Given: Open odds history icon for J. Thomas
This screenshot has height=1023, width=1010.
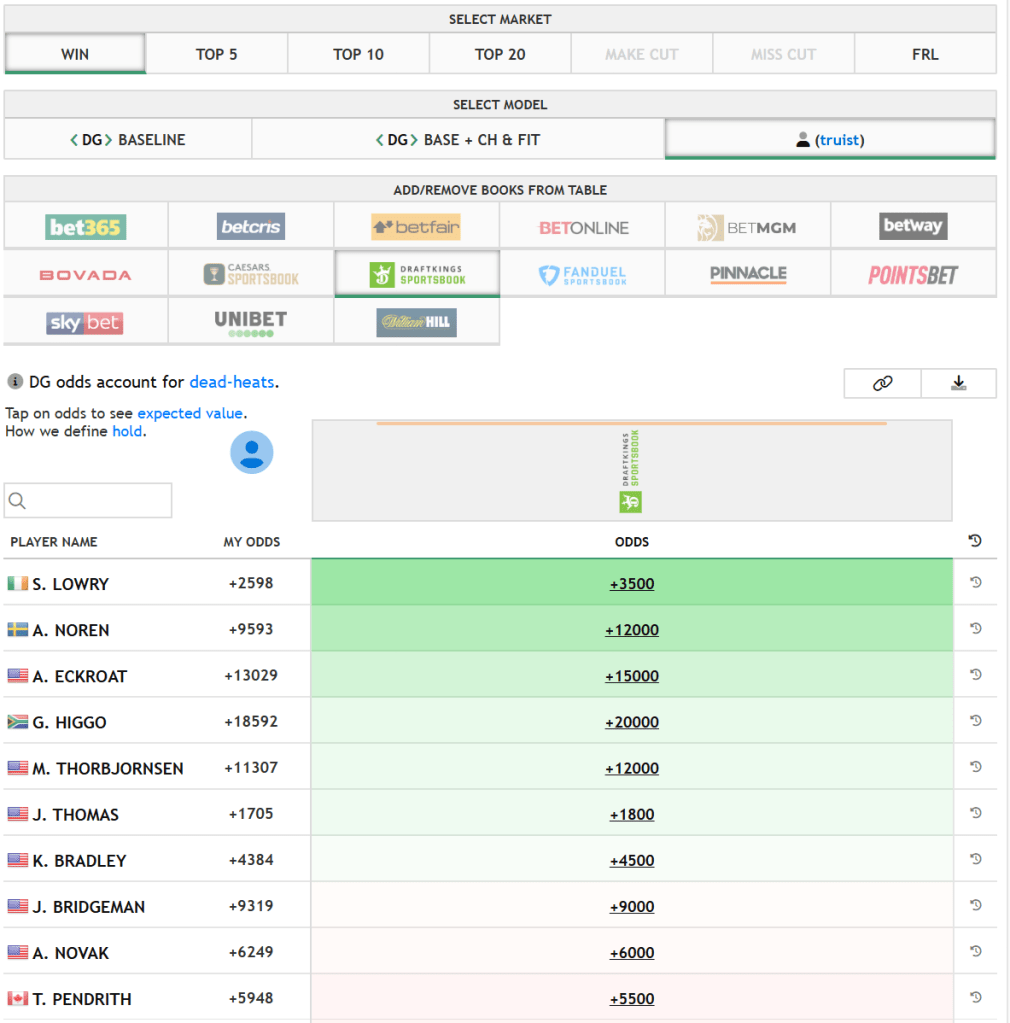Looking at the screenshot, I should [976, 814].
